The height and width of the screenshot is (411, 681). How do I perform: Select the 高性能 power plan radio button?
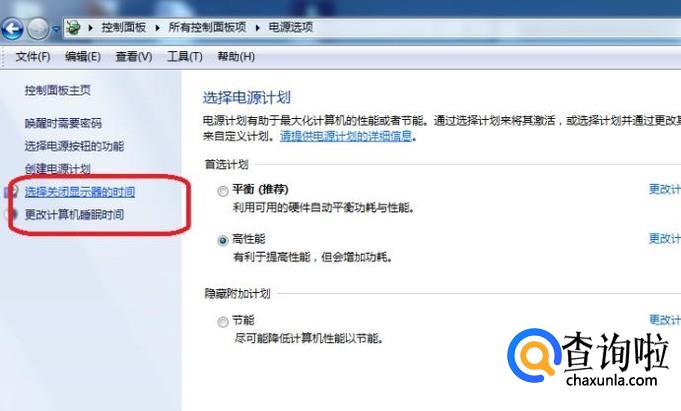pyautogui.click(x=223, y=240)
